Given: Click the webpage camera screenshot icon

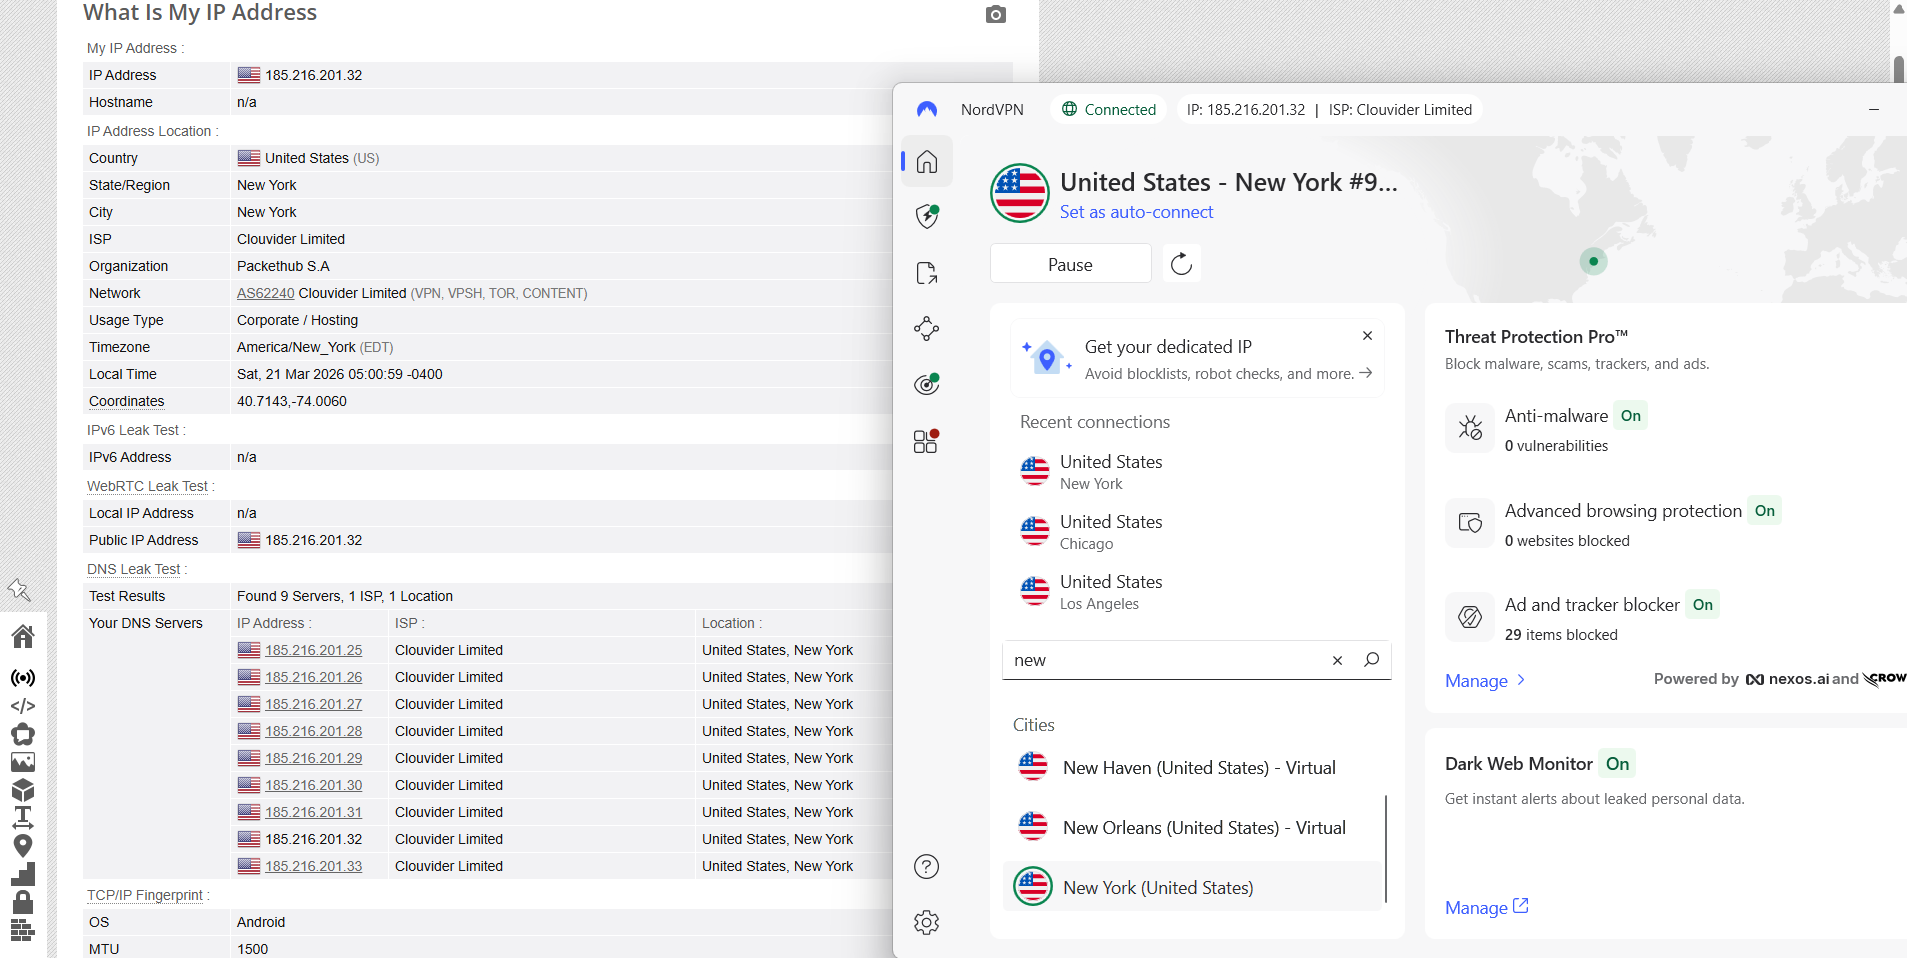Looking at the screenshot, I should [995, 14].
